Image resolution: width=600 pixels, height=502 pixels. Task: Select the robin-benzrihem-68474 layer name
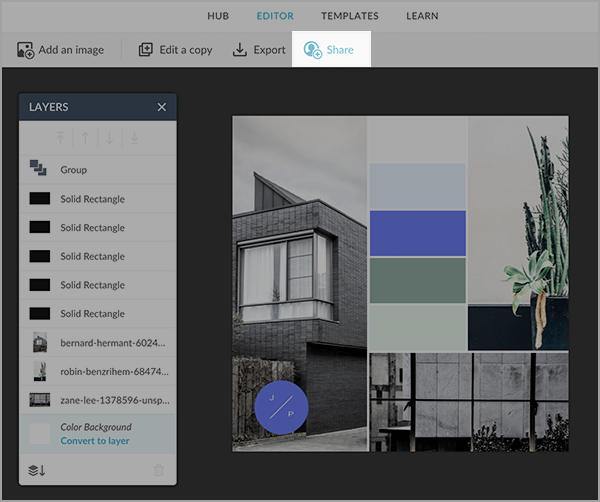point(114,372)
